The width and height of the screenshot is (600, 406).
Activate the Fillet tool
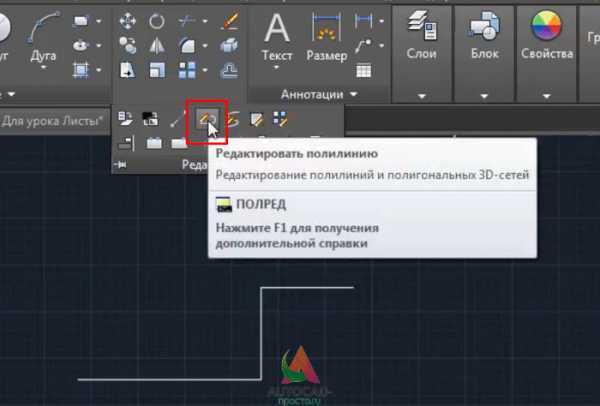pos(187,46)
